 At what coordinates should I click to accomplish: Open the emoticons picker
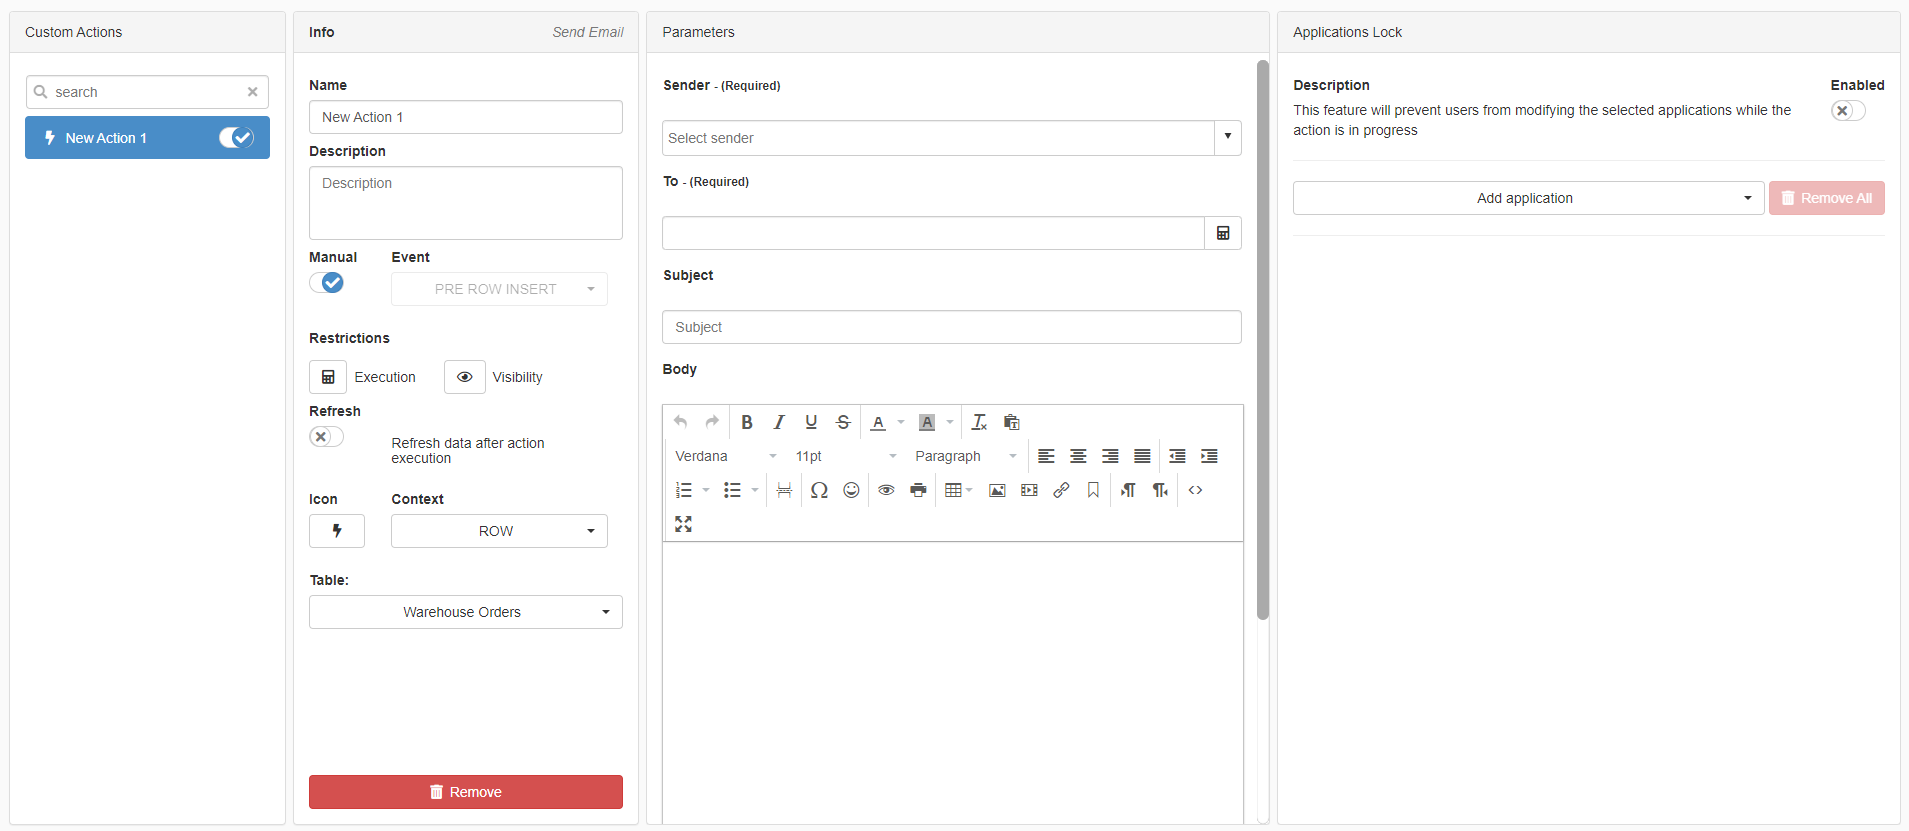coord(851,490)
